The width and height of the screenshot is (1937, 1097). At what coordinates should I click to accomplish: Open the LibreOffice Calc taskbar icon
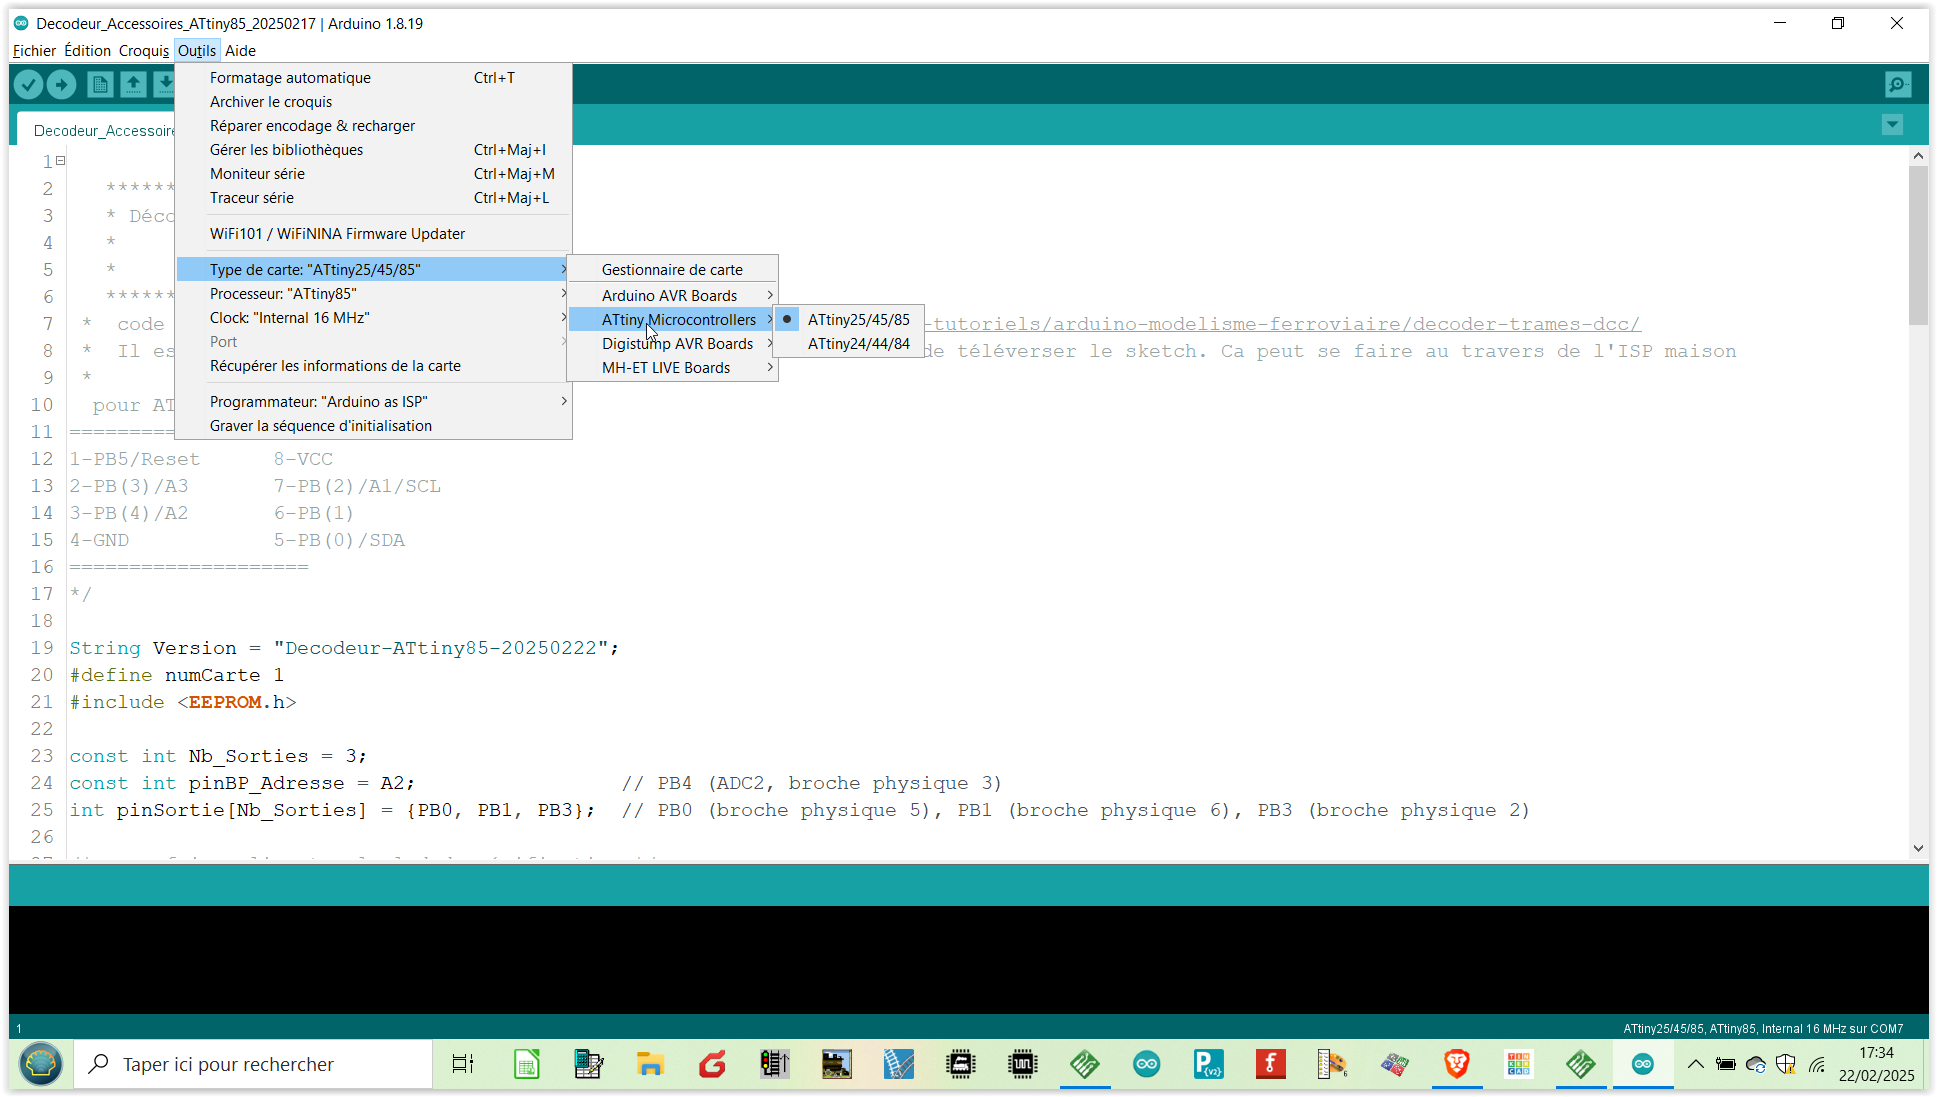527,1064
